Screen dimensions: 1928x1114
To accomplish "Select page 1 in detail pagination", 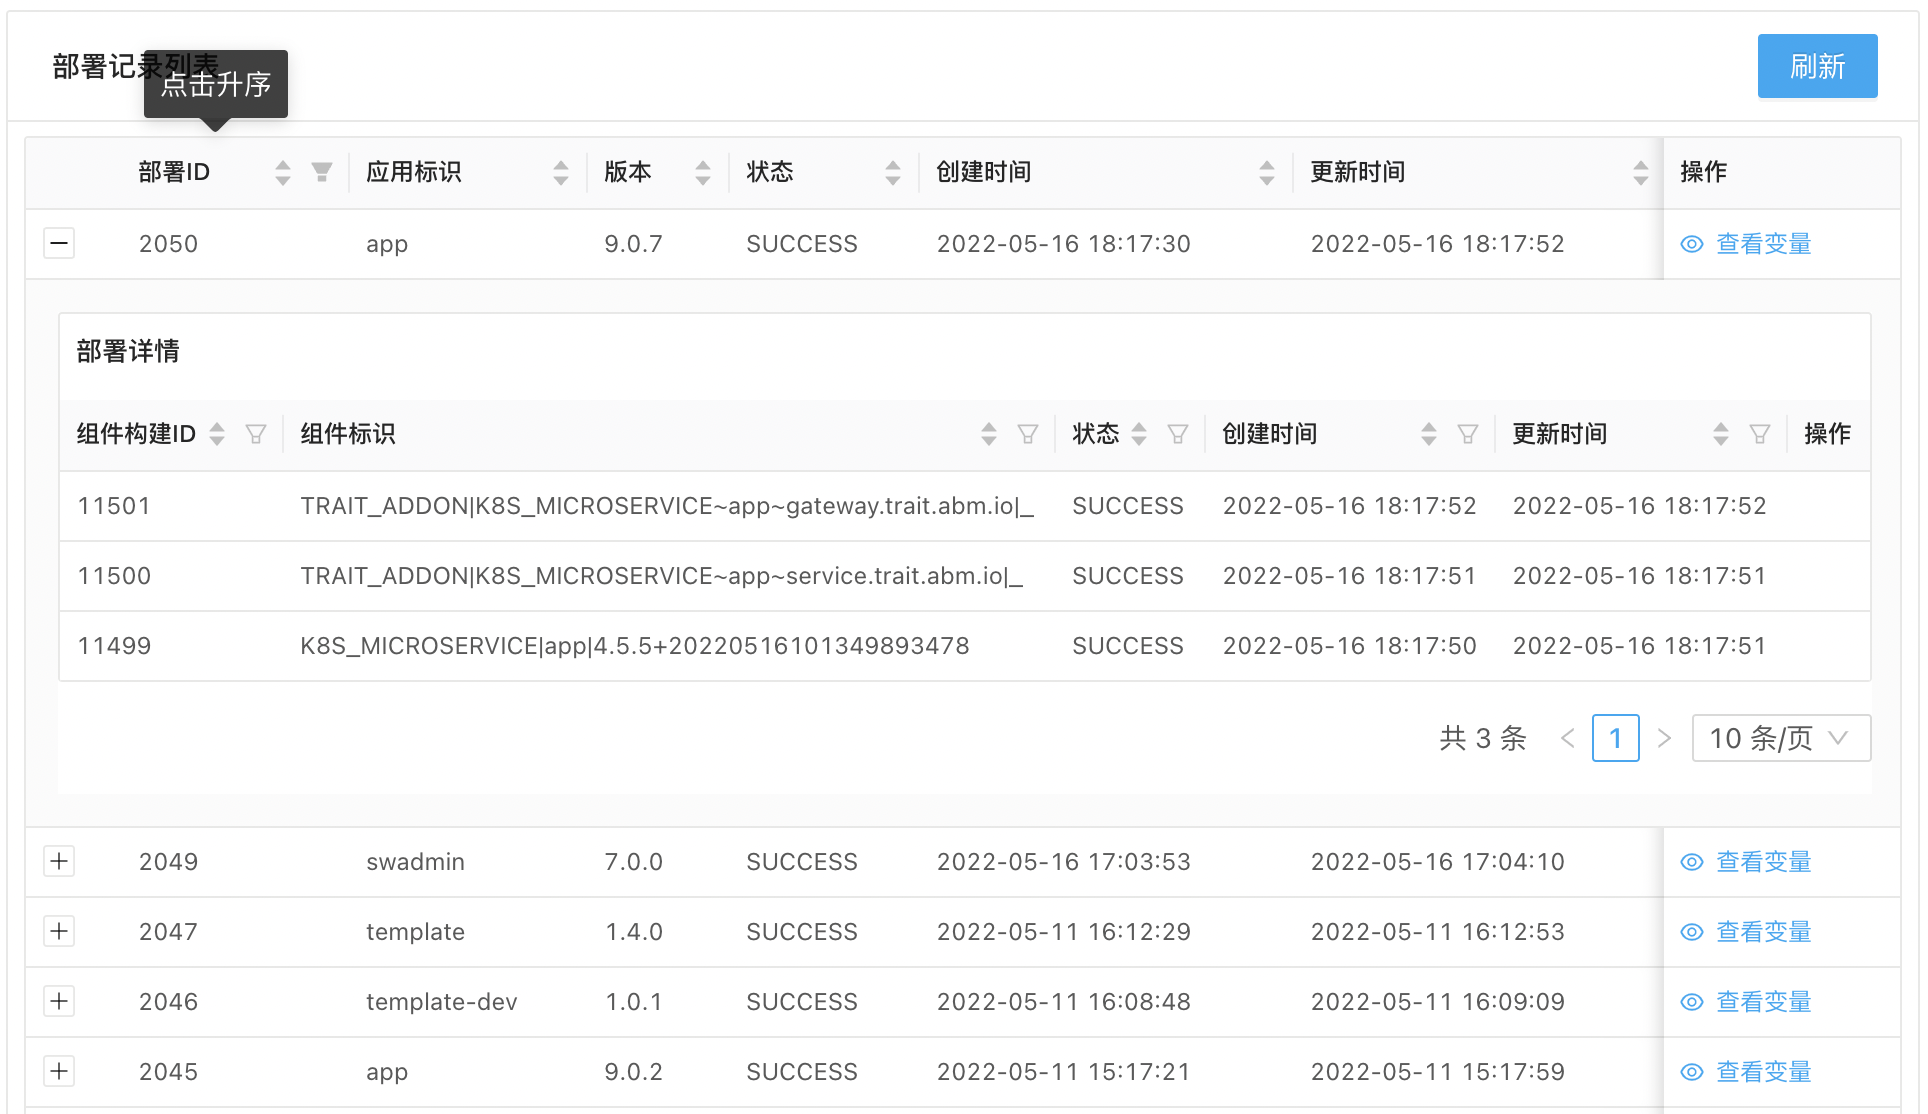I will click(1615, 738).
